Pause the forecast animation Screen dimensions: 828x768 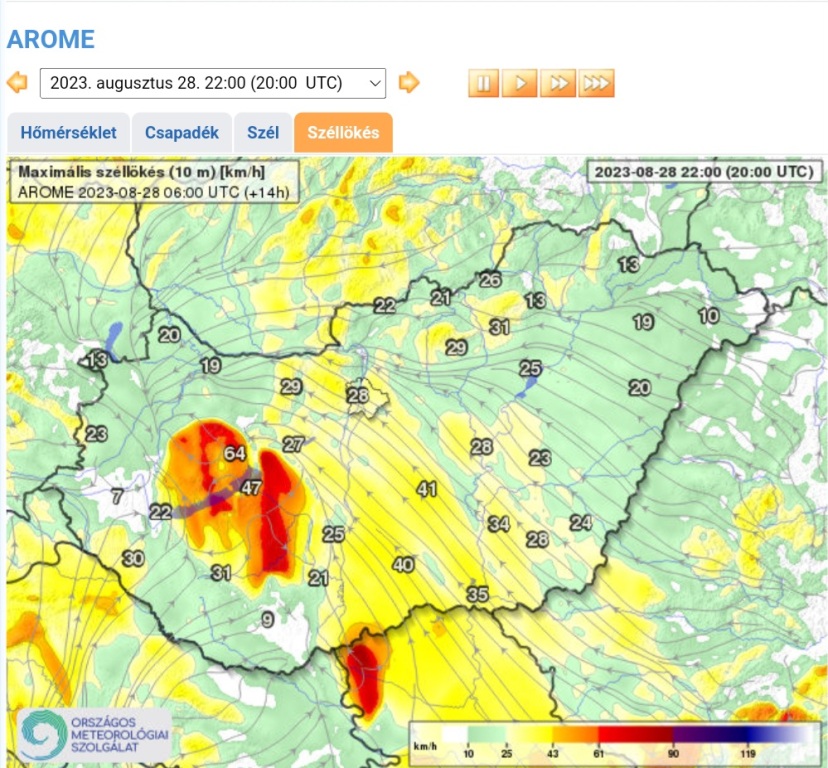point(483,83)
